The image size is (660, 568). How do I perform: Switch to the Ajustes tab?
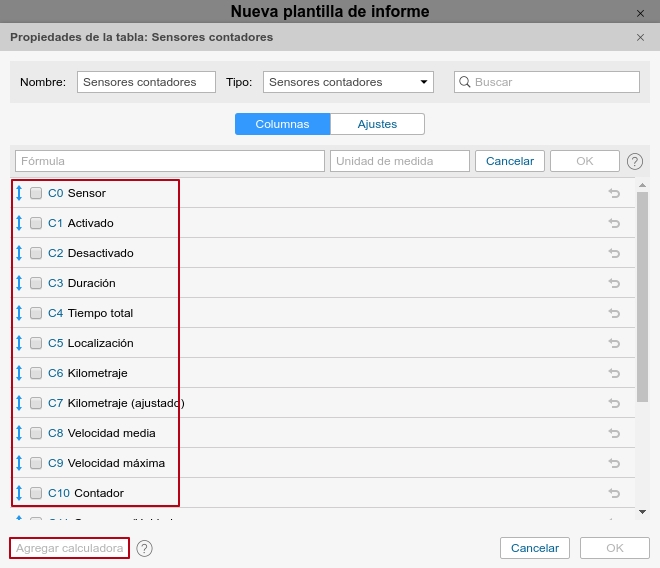[x=377, y=124]
